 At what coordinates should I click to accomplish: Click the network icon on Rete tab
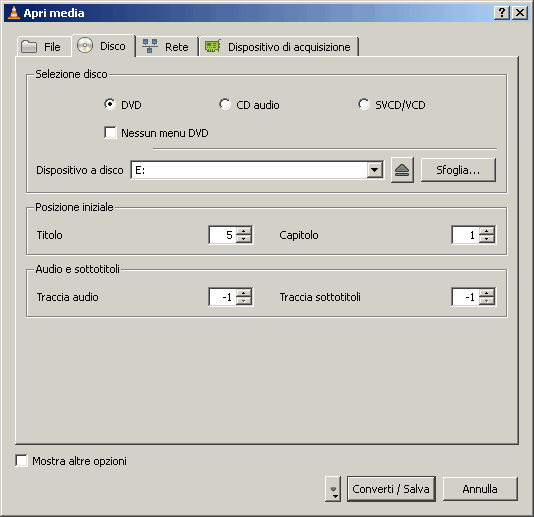[150, 46]
